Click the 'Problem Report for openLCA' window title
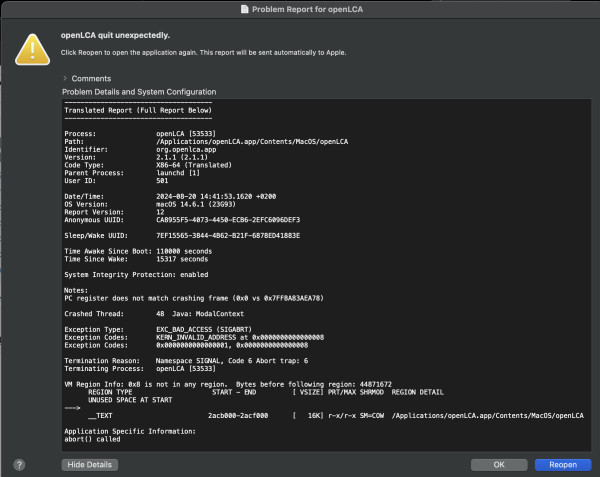The height and width of the screenshot is (477, 600). [307, 9]
